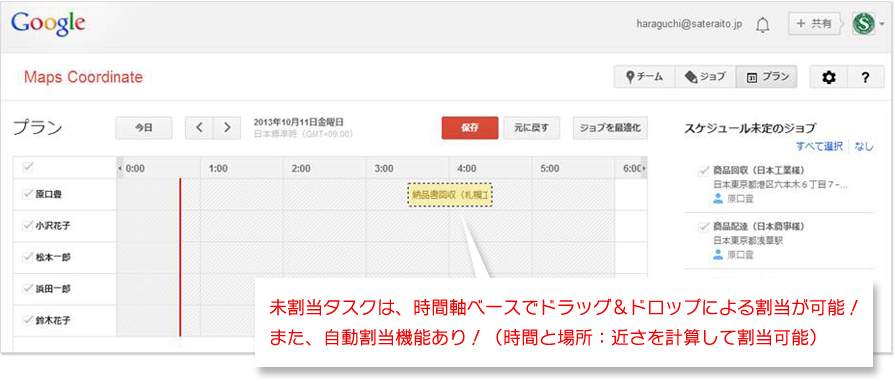Toggle checkbox for 原口豊
This screenshot has height=381, width=894.
tap(27, 194)
